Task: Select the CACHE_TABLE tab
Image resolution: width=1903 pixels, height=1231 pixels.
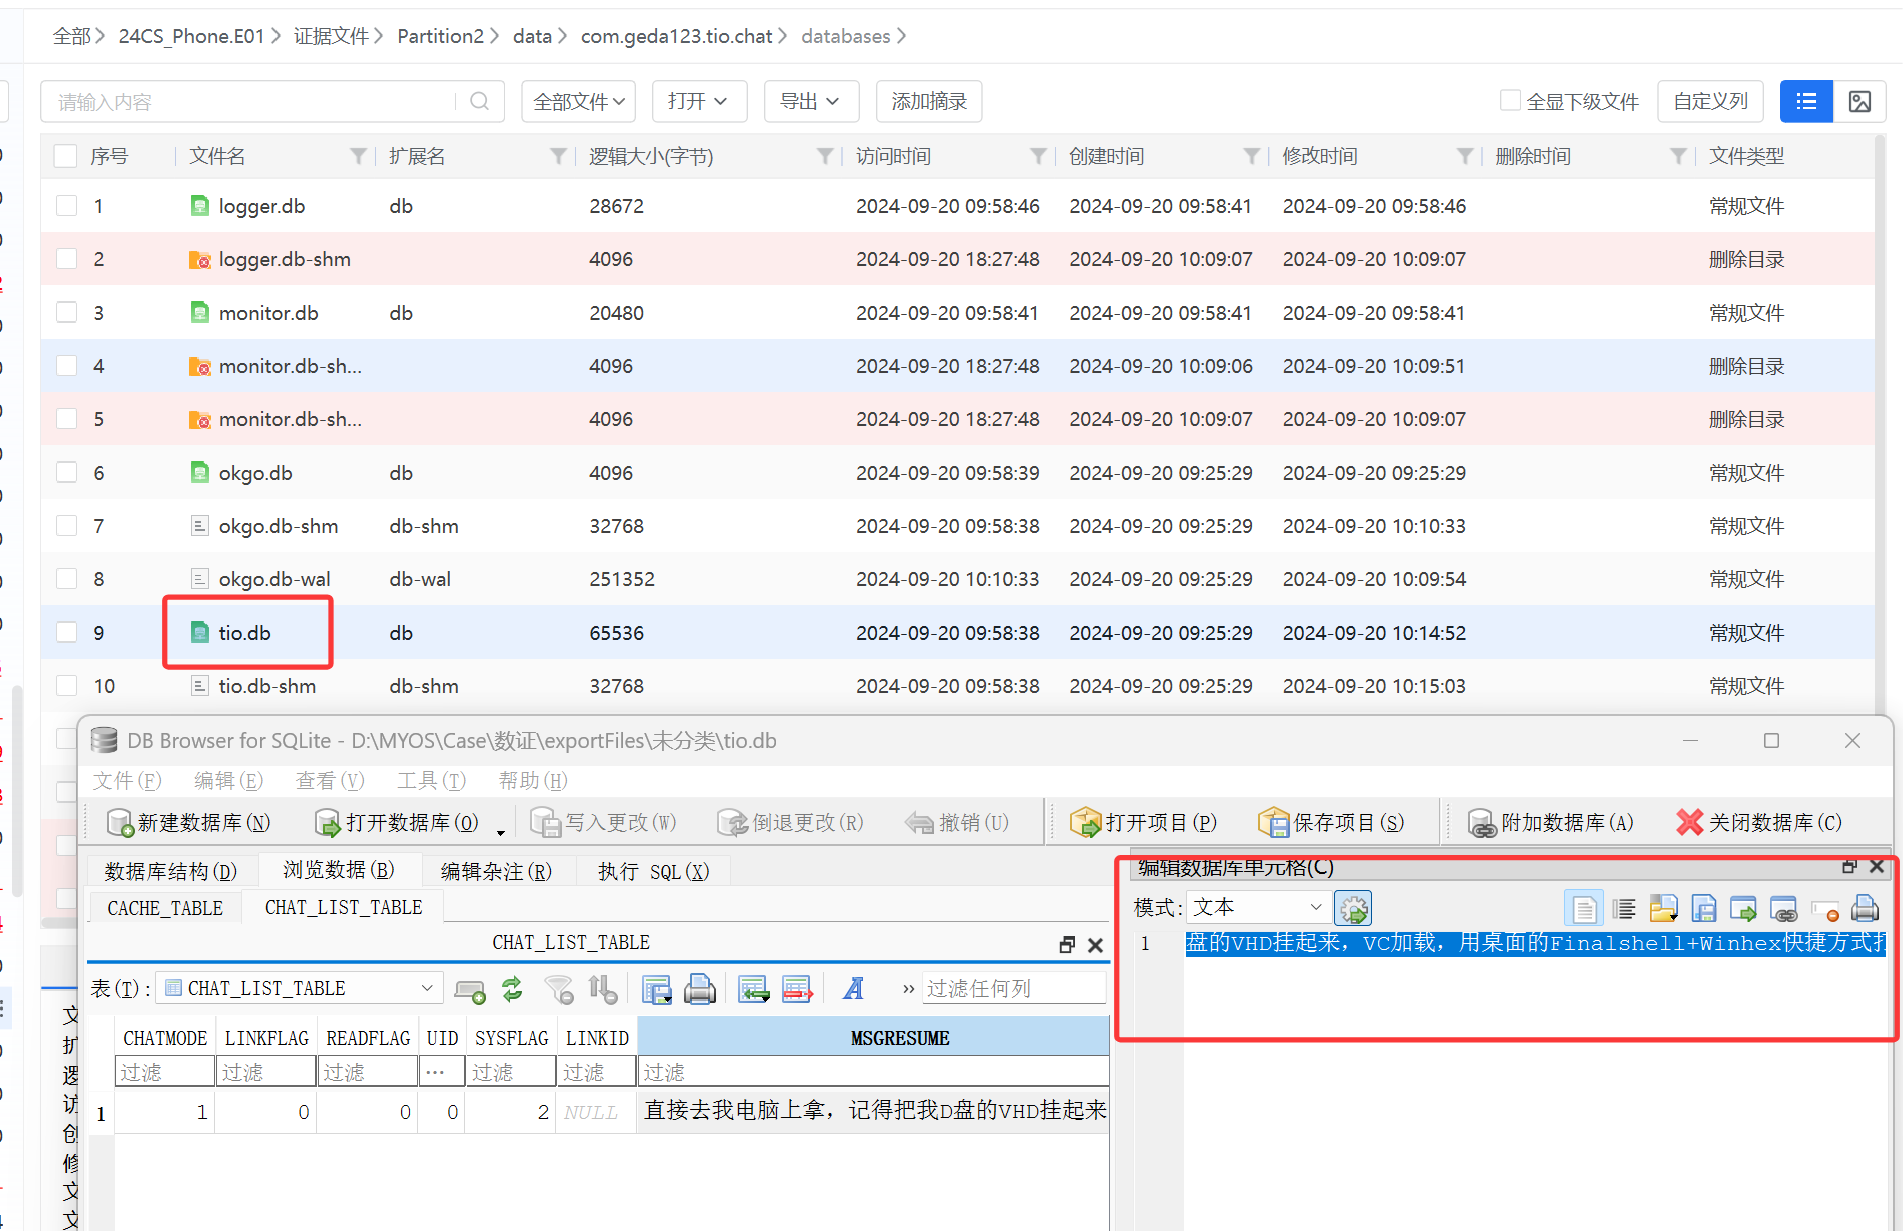Action: [165, 908]
